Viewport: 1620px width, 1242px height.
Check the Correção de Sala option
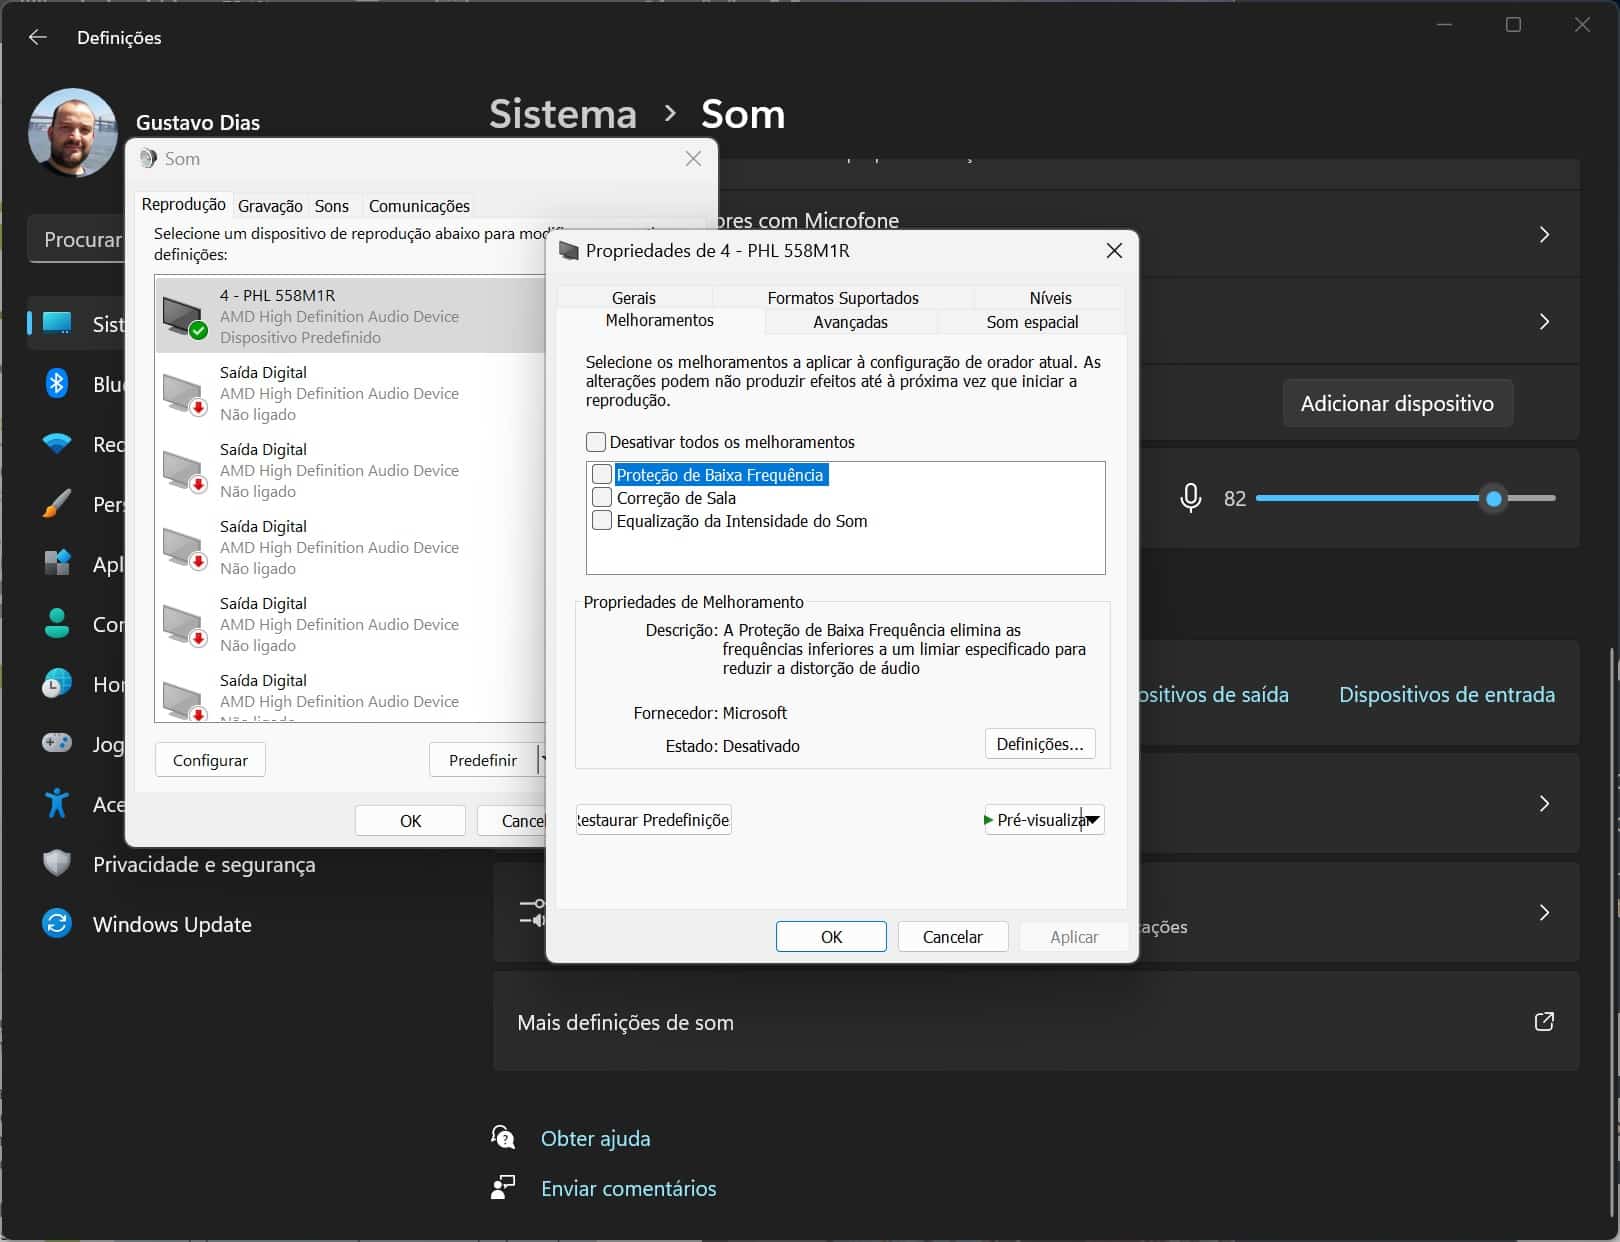click(602, 498)
